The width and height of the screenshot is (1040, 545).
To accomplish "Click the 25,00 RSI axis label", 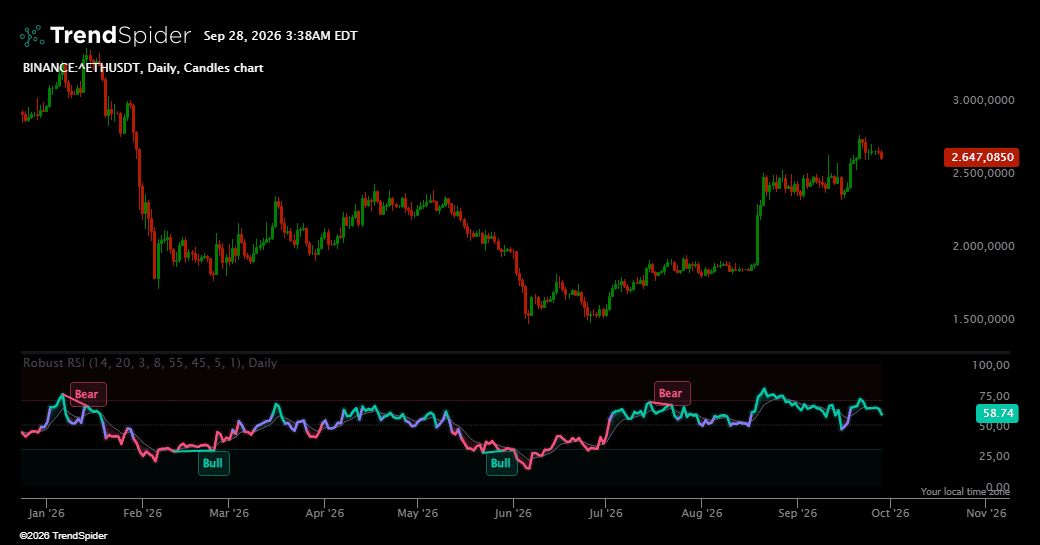I will (994, 456).
